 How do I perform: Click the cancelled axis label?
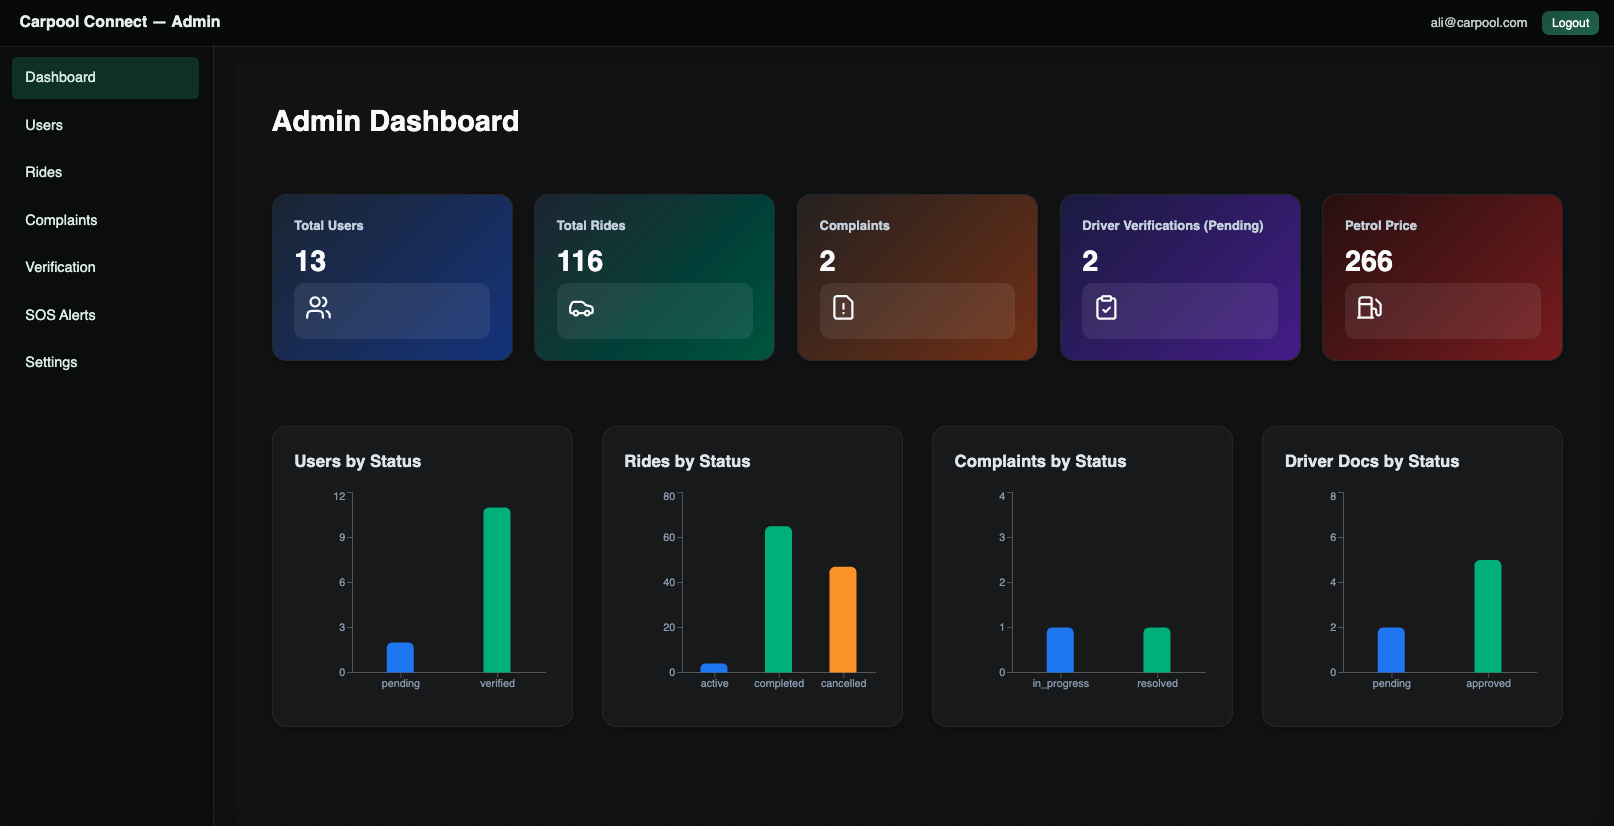844,684
